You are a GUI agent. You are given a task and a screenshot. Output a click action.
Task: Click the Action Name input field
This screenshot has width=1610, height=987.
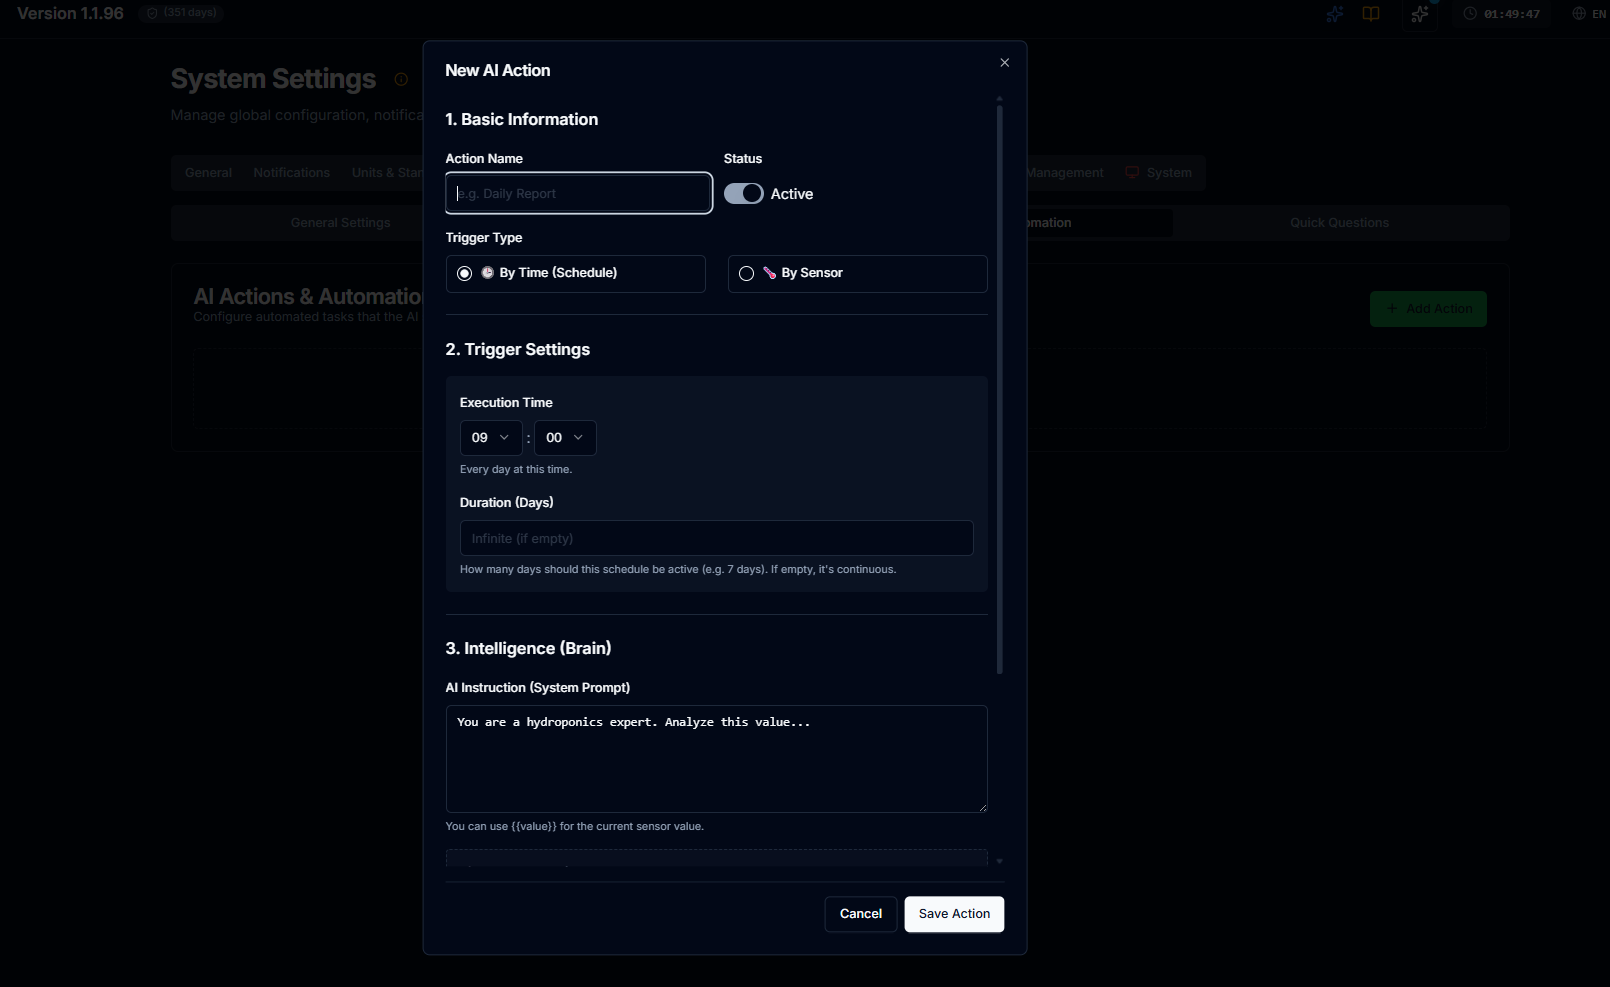(579, 194)
